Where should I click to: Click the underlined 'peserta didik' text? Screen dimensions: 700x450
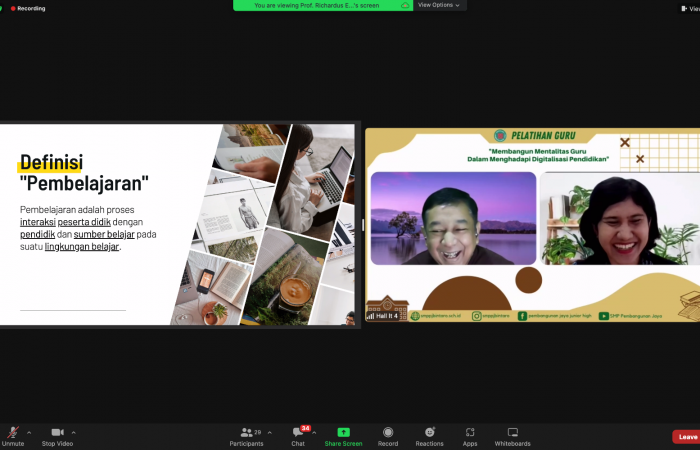[84, 222]
